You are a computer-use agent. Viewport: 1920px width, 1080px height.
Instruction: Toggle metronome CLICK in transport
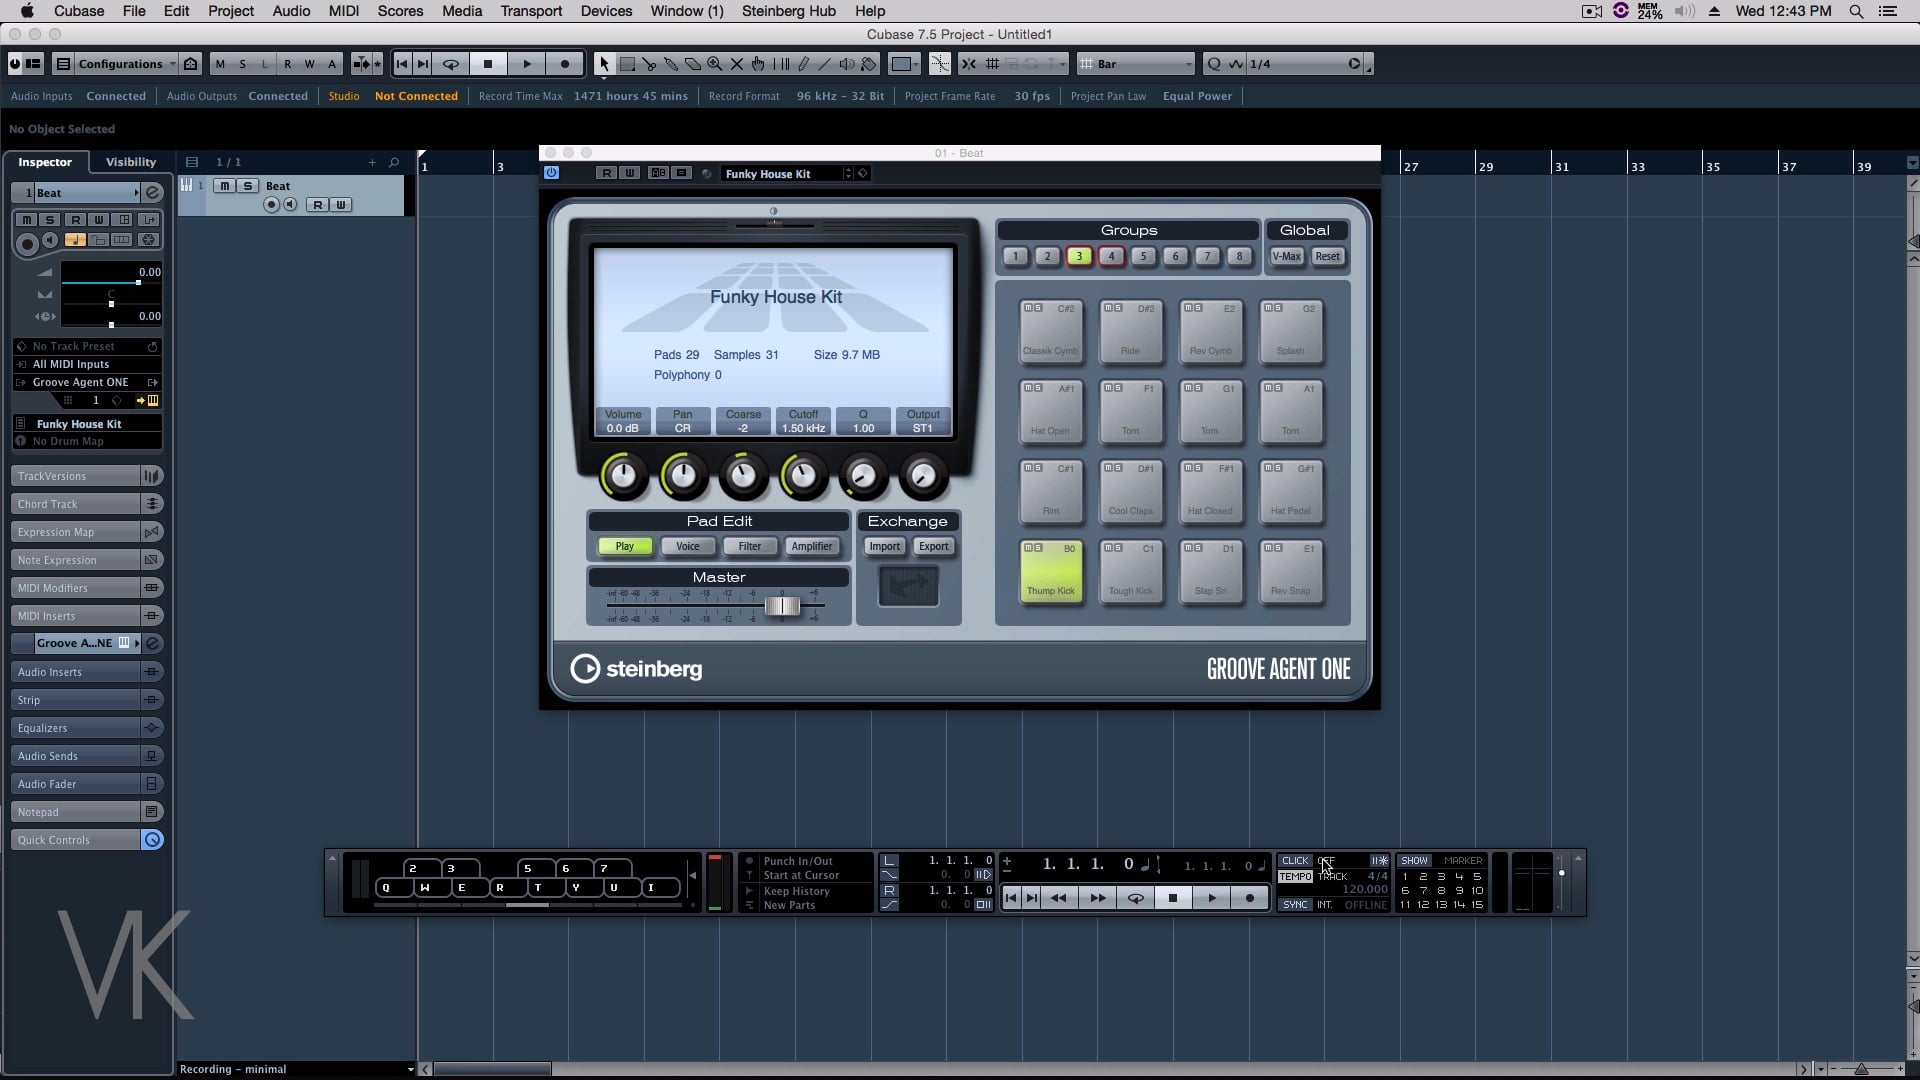point(1294,861)
